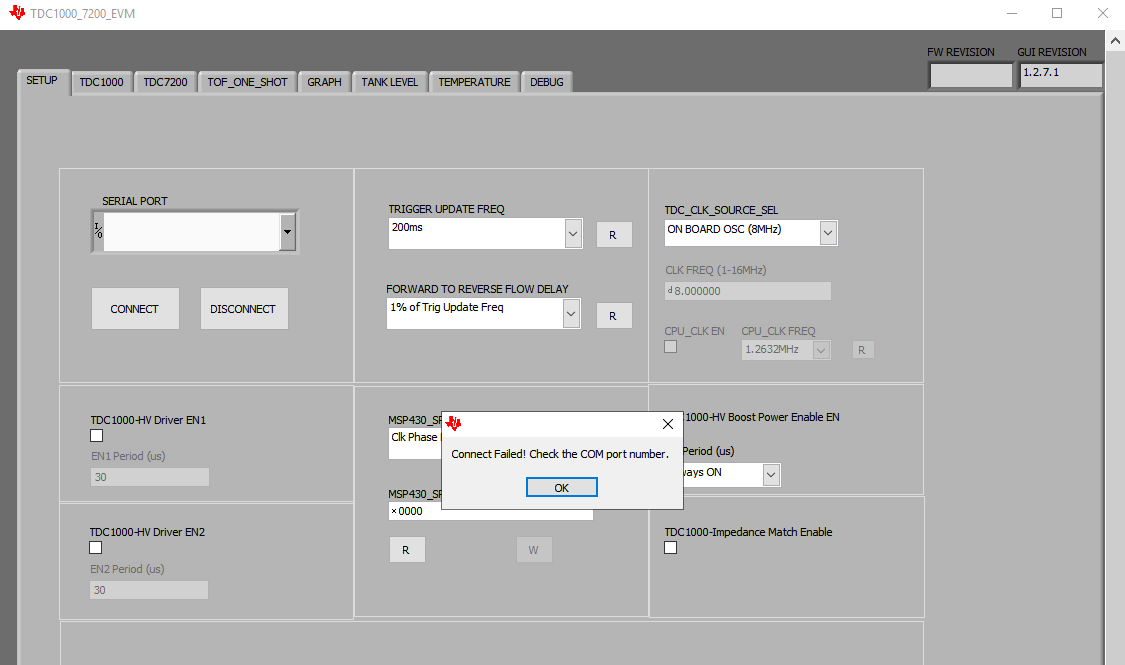The image size is (1125, 665).
Task: Expand the SERIAL PORT dropdown arrow
Action: click(287, 232)
